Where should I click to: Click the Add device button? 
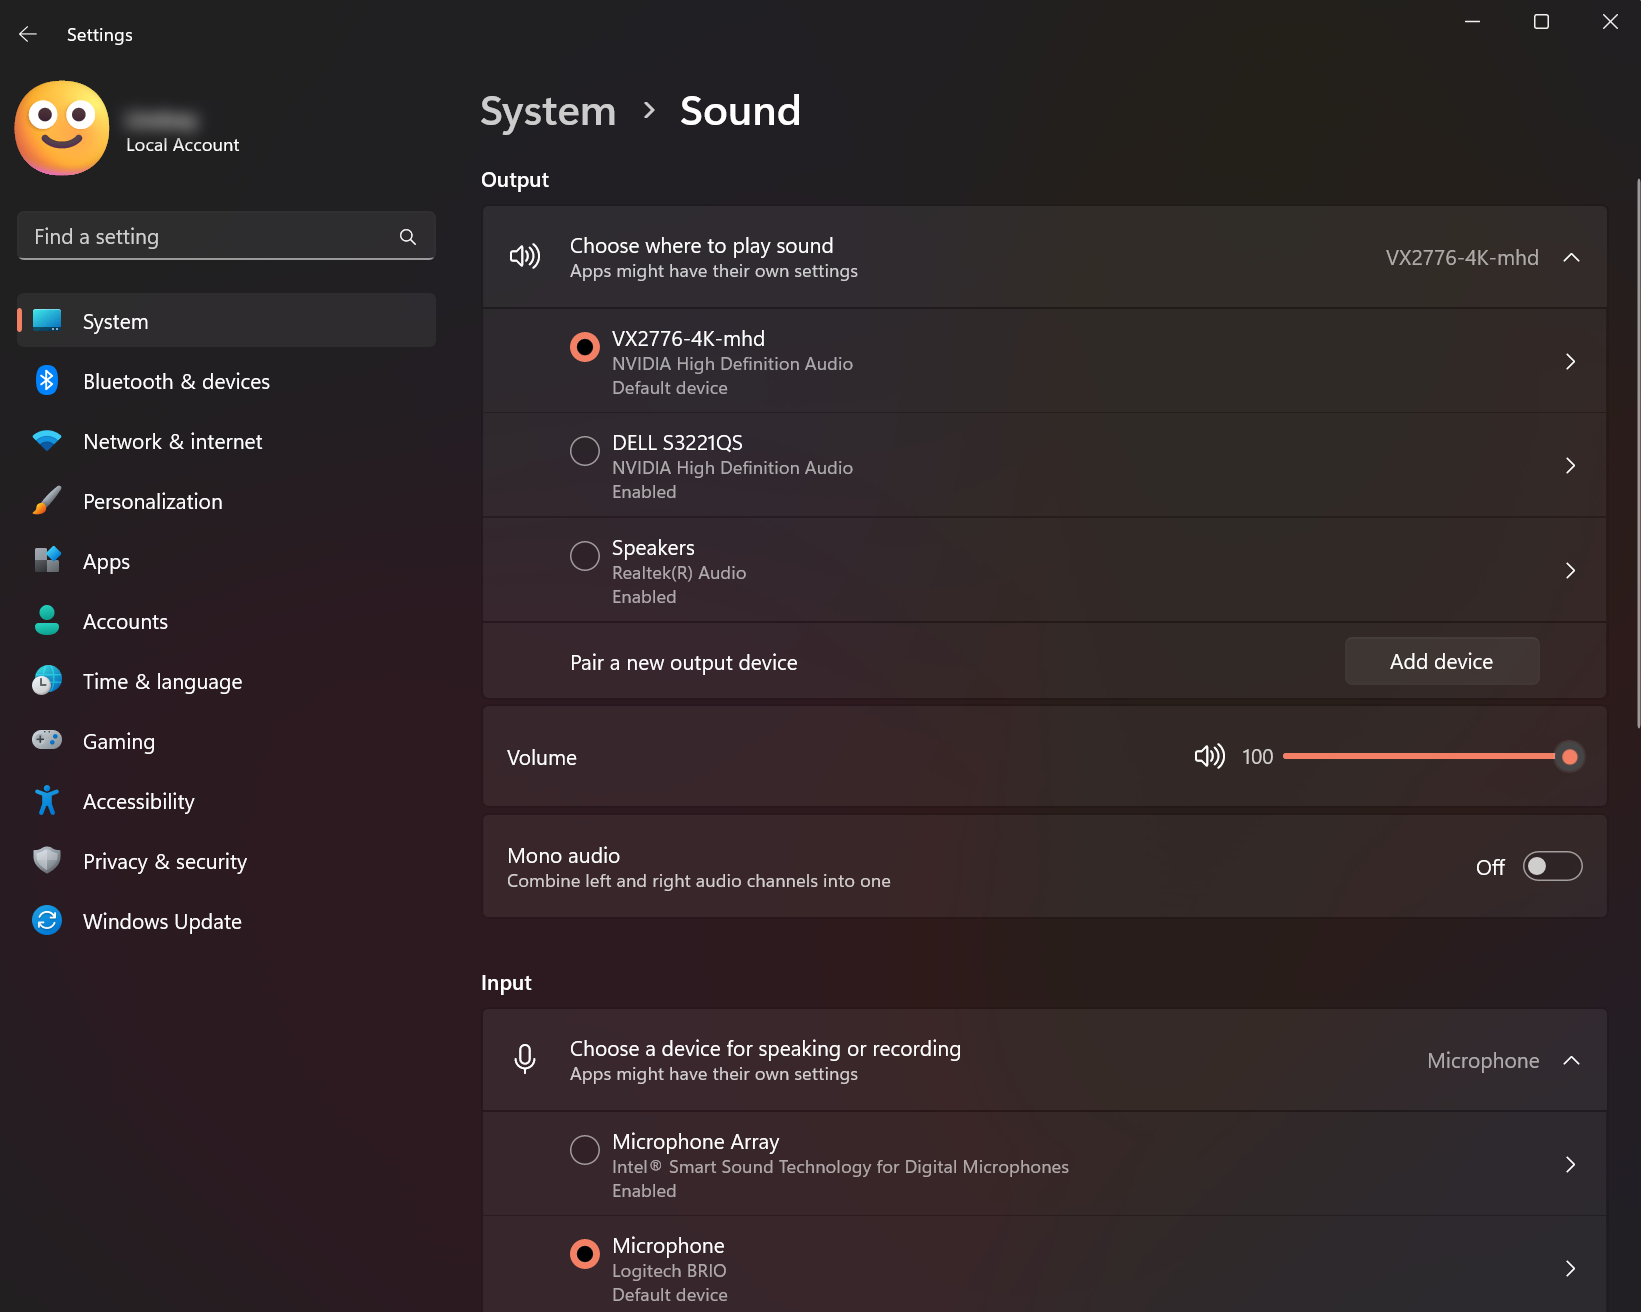pos(1441,661)
